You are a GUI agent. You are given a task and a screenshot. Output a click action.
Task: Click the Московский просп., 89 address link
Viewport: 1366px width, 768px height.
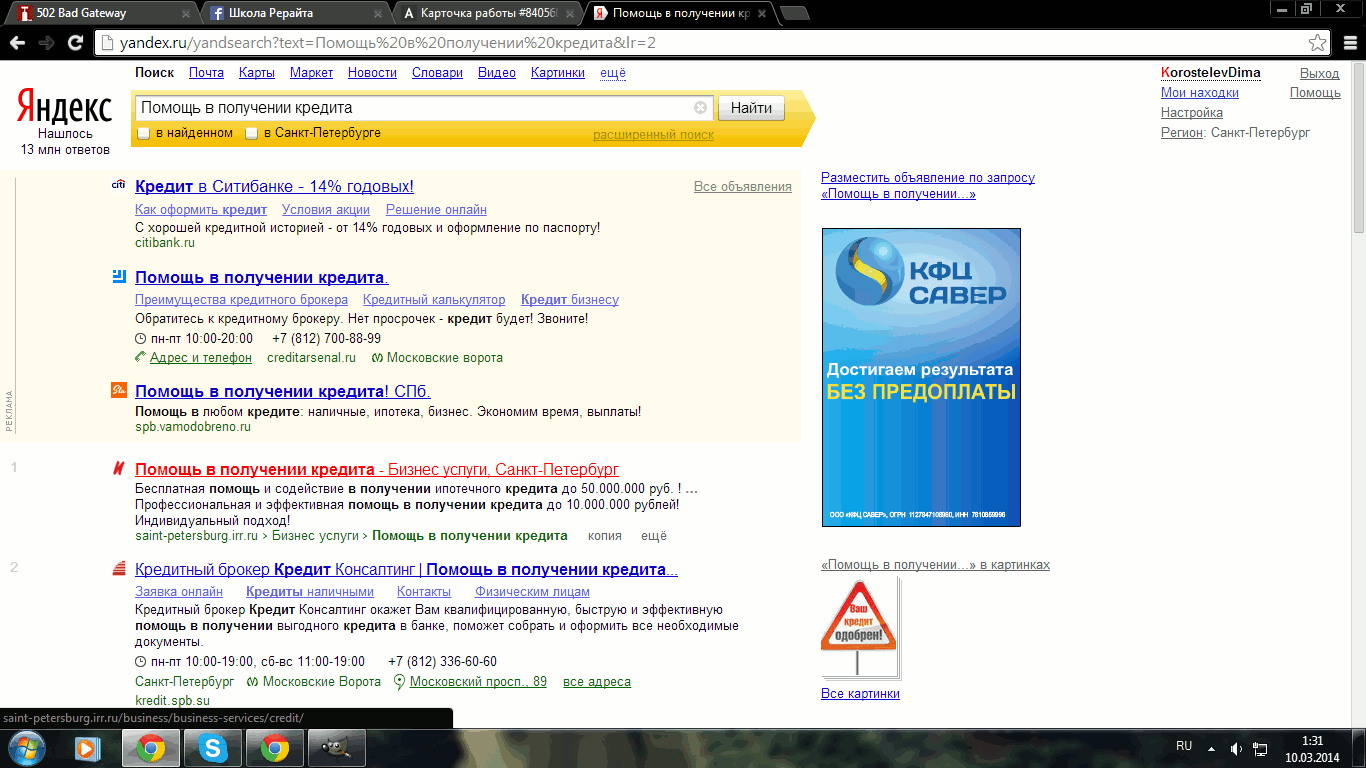coord(478,682)
